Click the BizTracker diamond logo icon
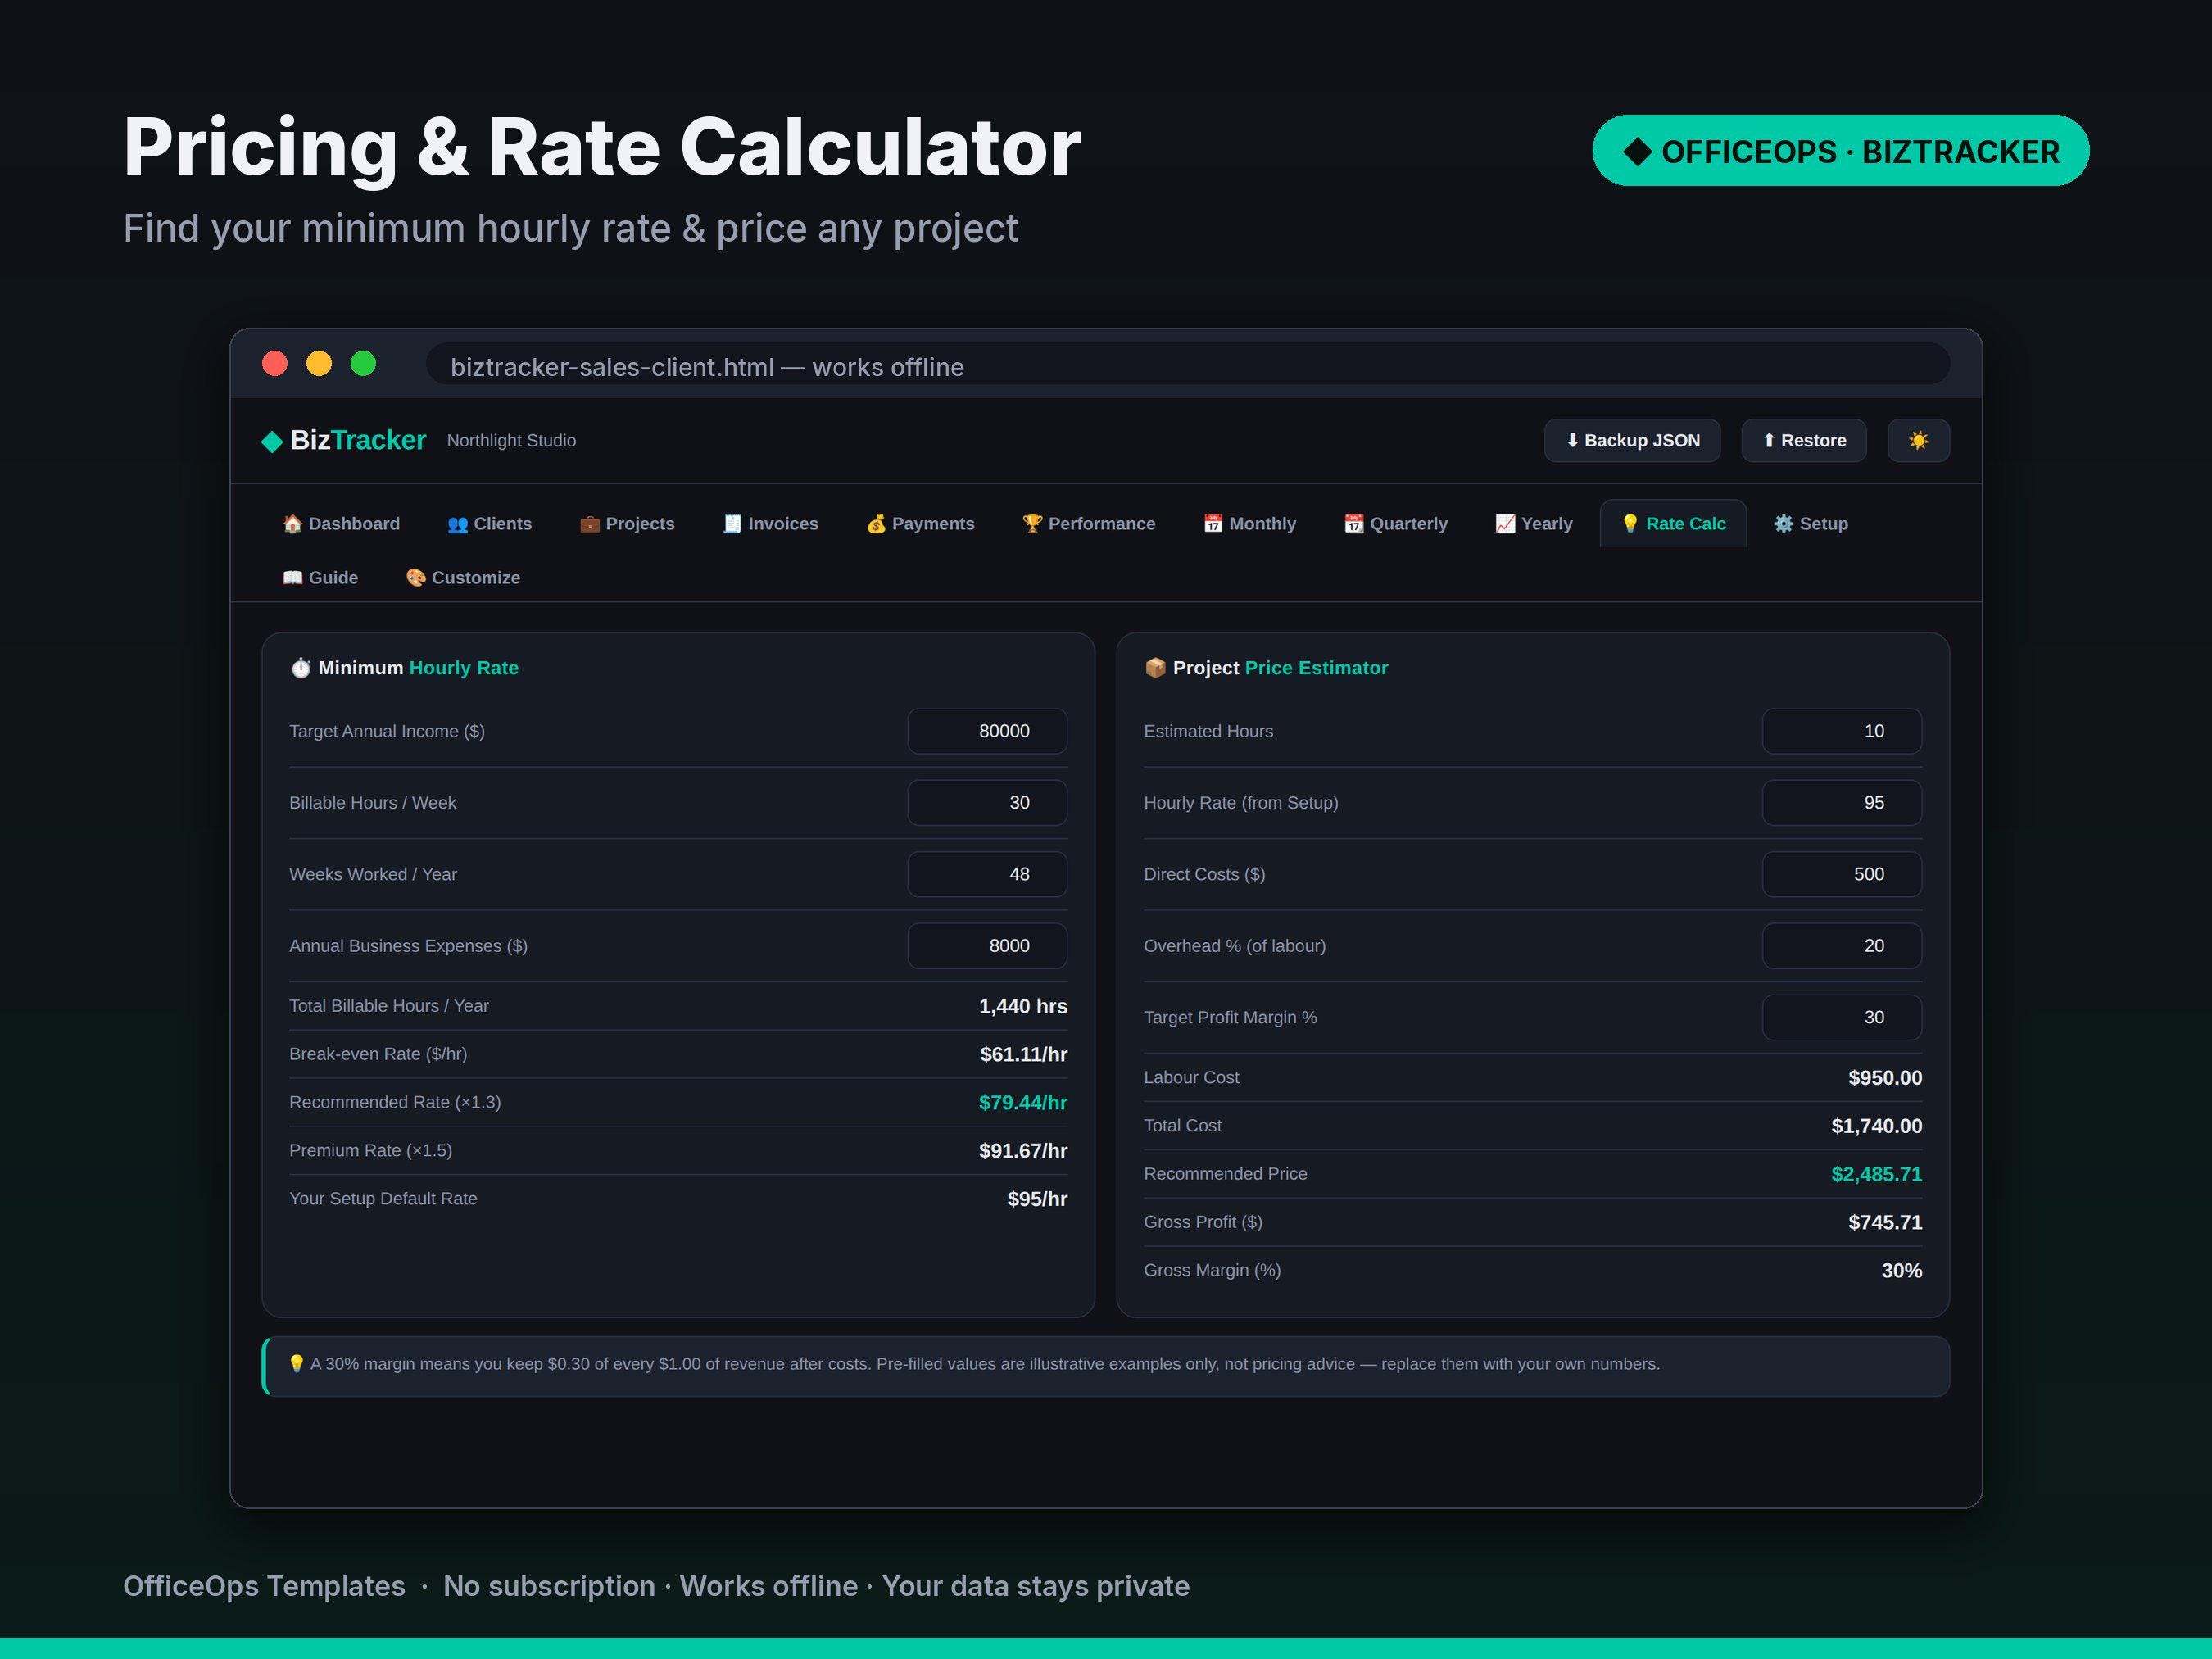Image resolution: width=2212 pixels, height=1659 pixels. click(272, 442)
